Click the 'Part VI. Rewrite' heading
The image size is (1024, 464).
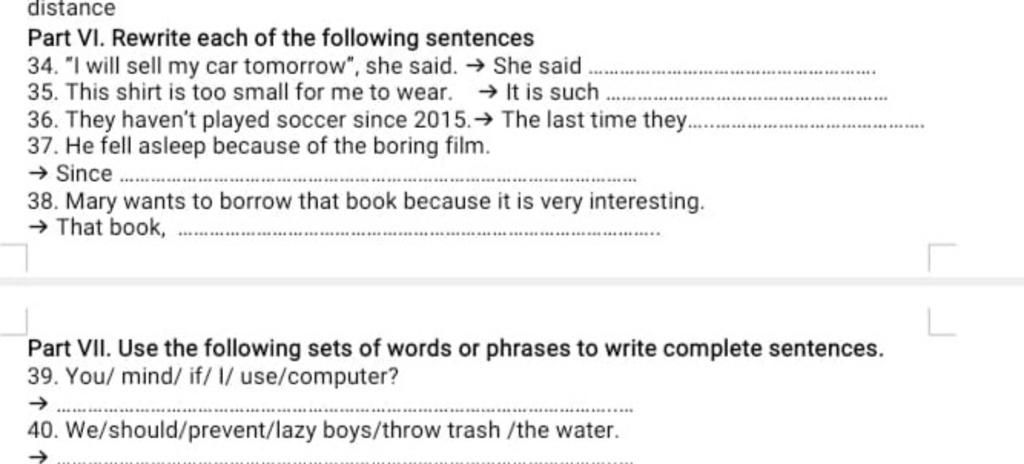[281, 39]
